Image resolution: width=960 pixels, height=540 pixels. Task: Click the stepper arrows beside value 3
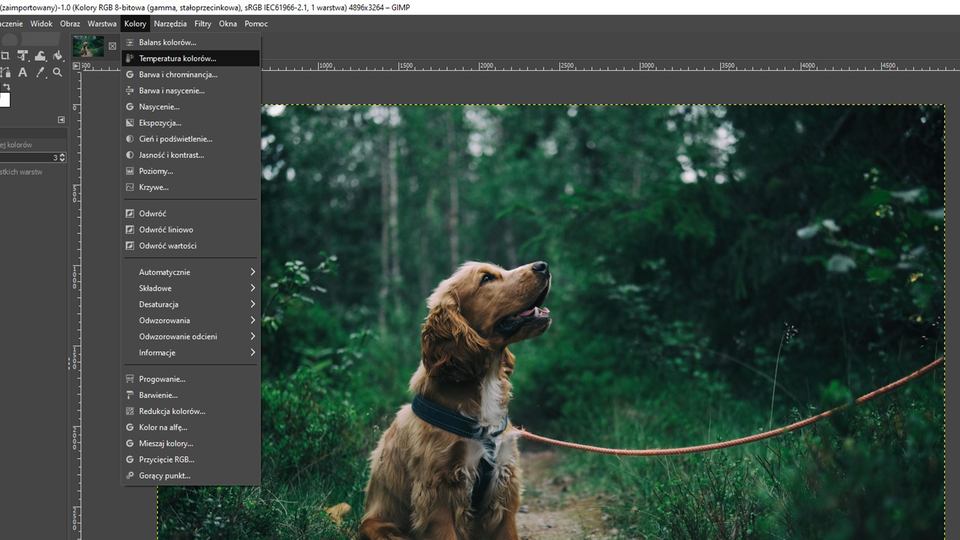click(x=62, y=158)
